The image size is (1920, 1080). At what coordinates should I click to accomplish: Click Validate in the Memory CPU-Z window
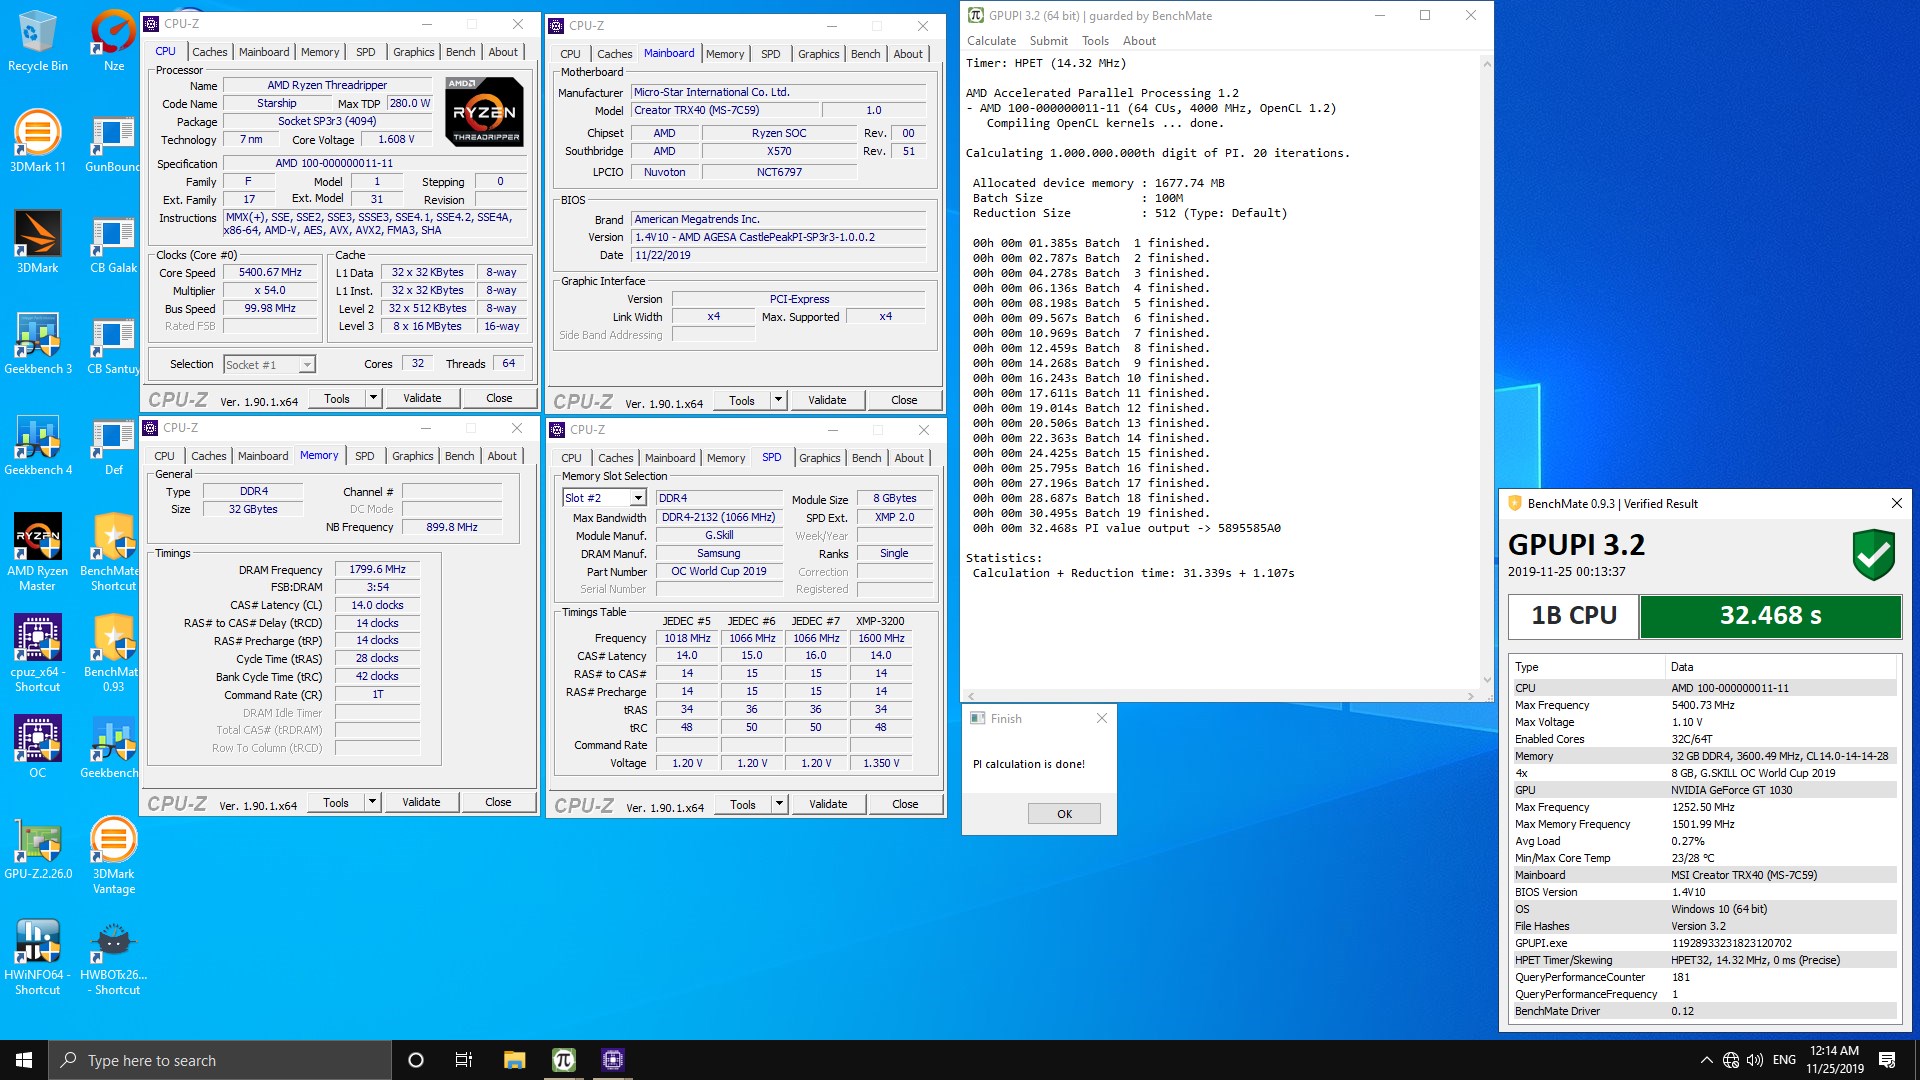click(421, 802)
